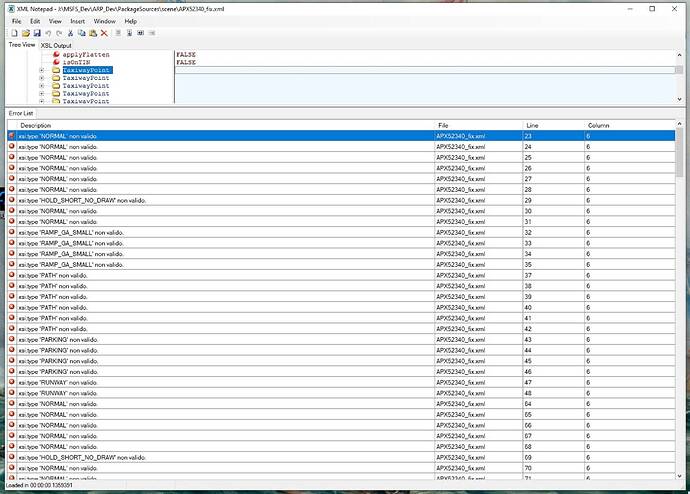The width and height of the screenshot is (690, 494).
Task: Open the Window menu
Action: click(104, 21)
